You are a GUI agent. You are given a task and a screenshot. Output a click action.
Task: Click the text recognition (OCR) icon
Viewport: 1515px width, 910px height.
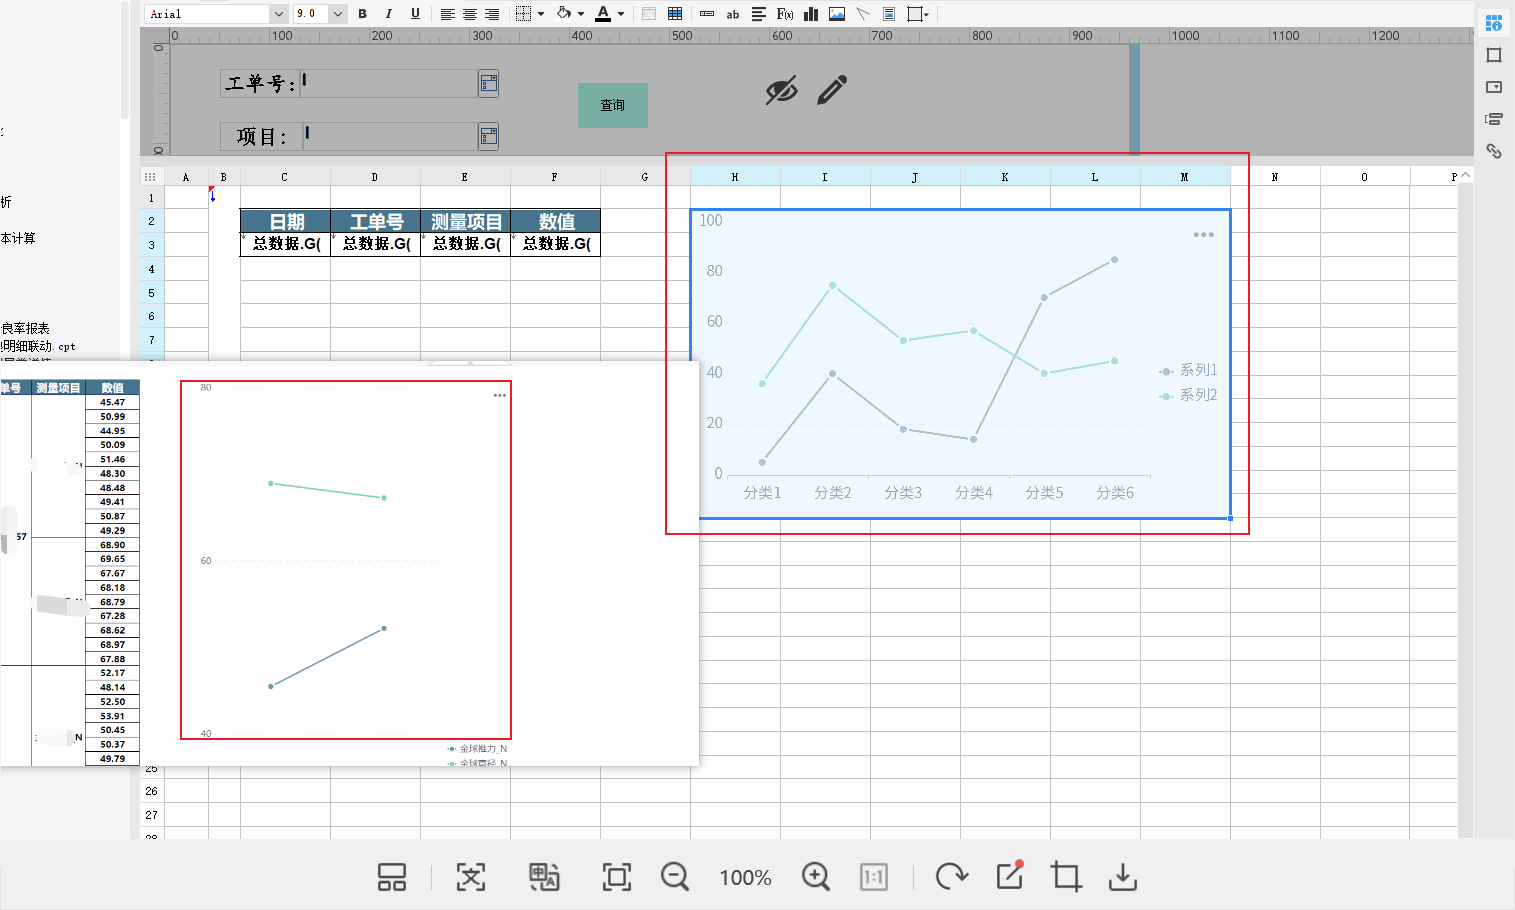(471, 877)
